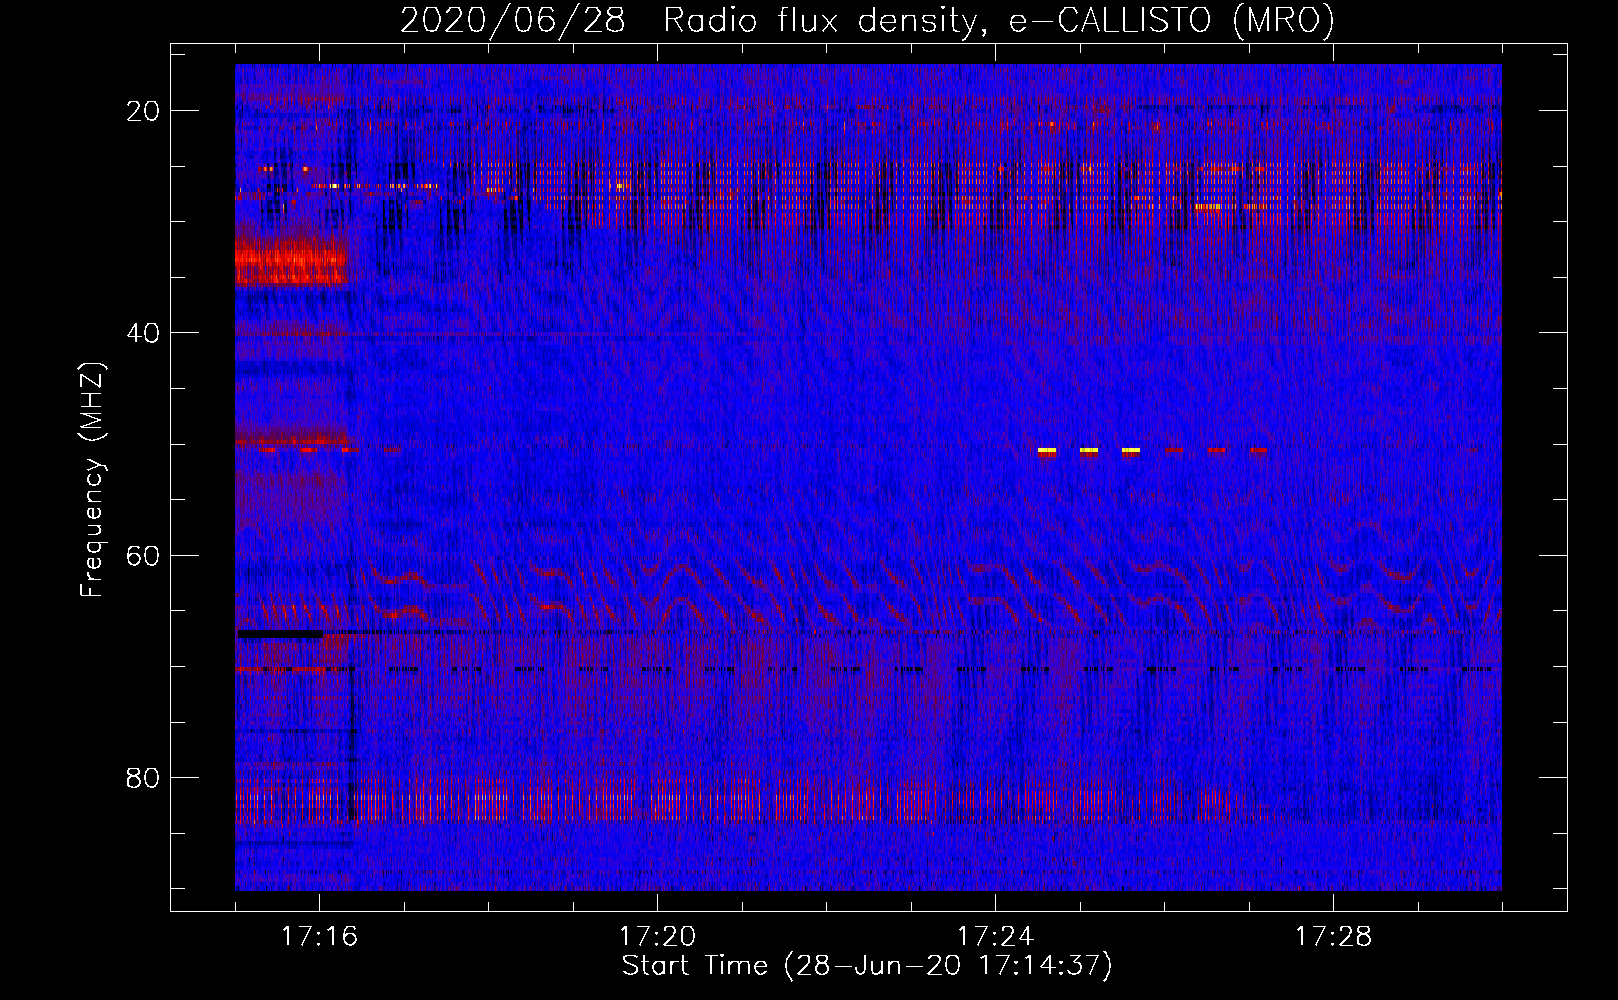The image size is (1618, 1000).
Task: Click the '17:20' time tick label
Action: coord(657,937)
